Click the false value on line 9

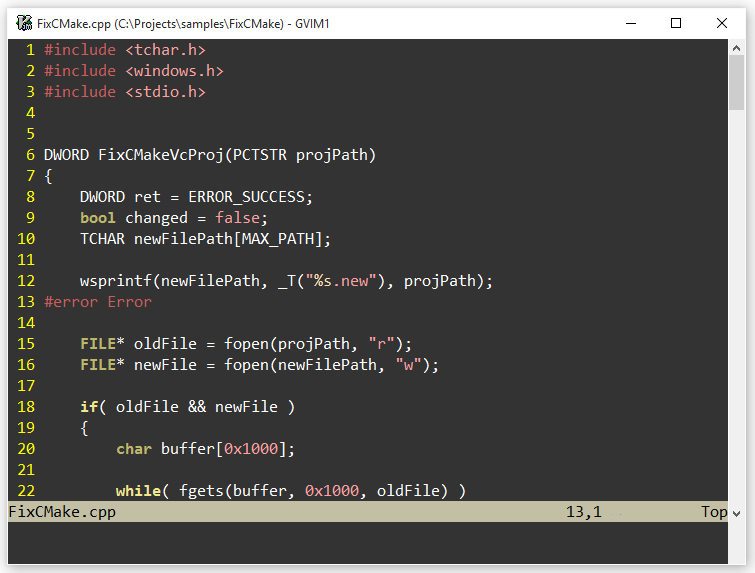tap(241, 218)
